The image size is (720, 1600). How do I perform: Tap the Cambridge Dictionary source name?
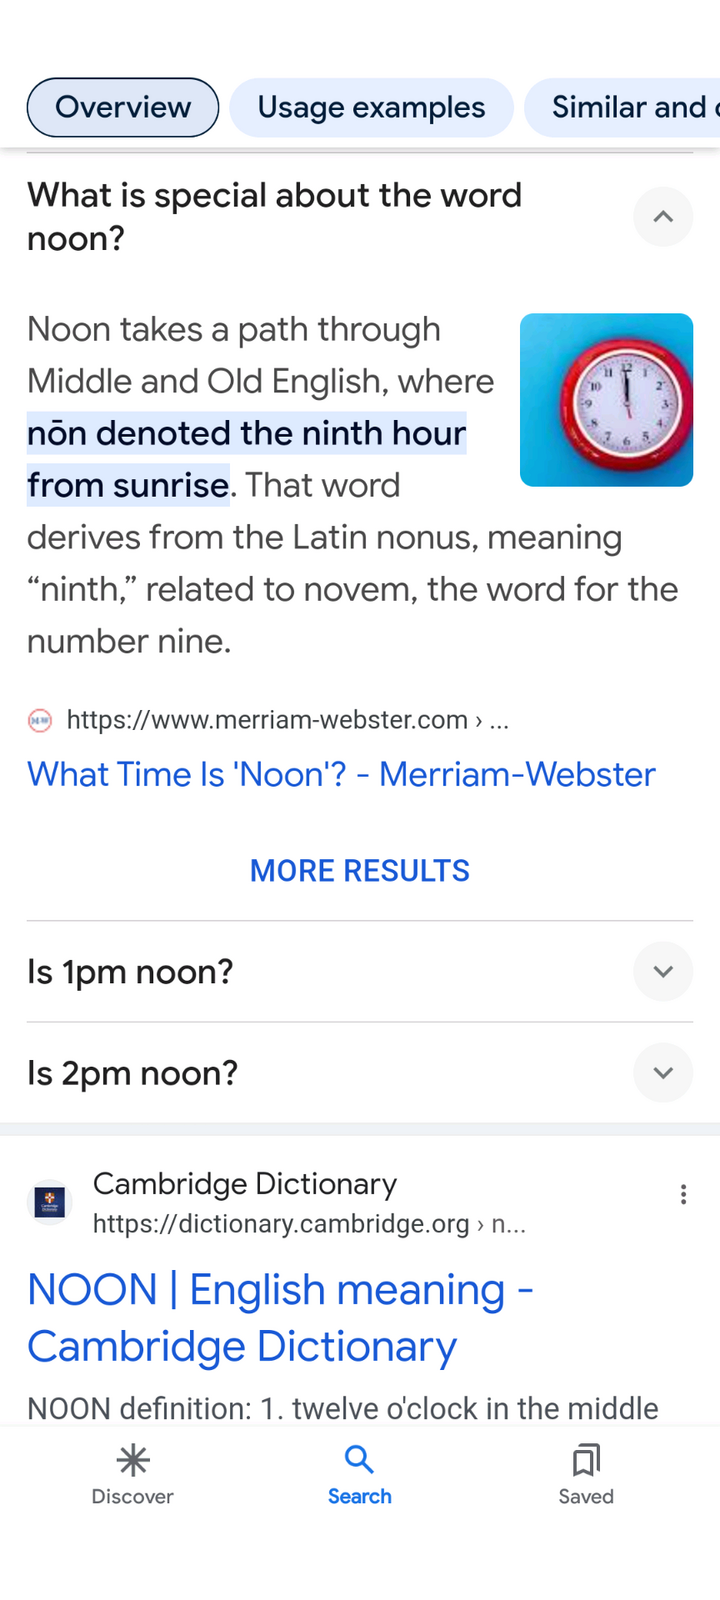pyautogui.click(x=244, y=1184)
